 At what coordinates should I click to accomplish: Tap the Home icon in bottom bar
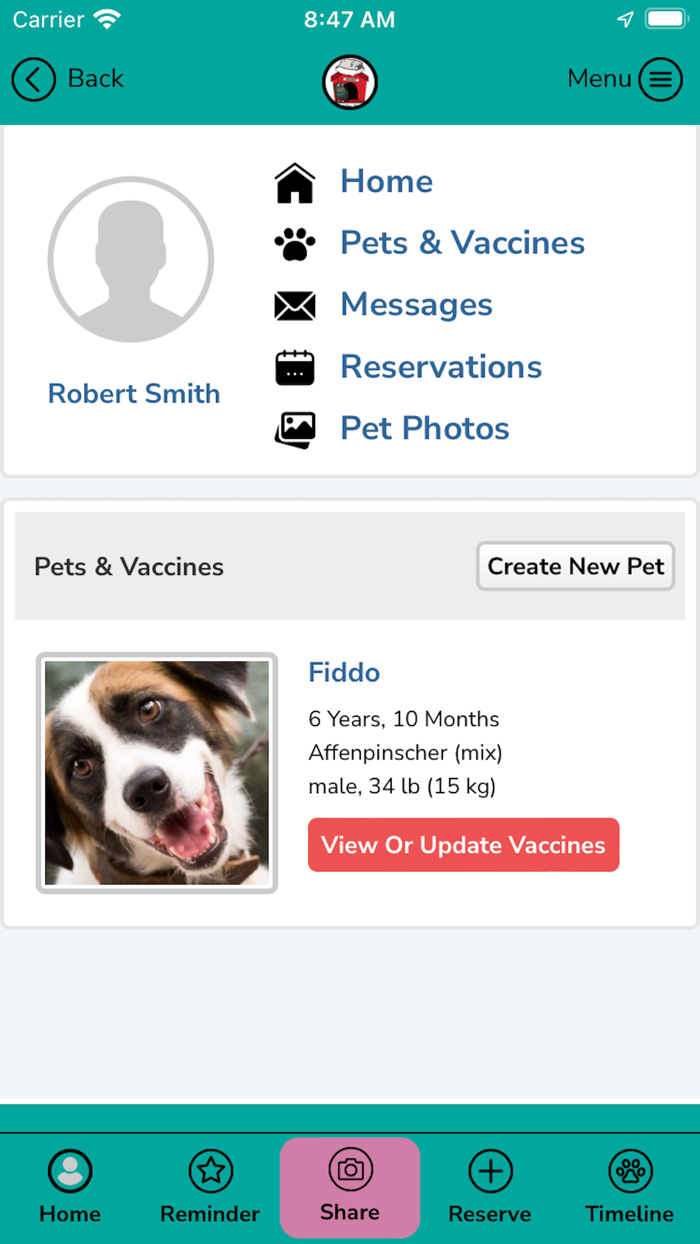tap(70, 1169)
